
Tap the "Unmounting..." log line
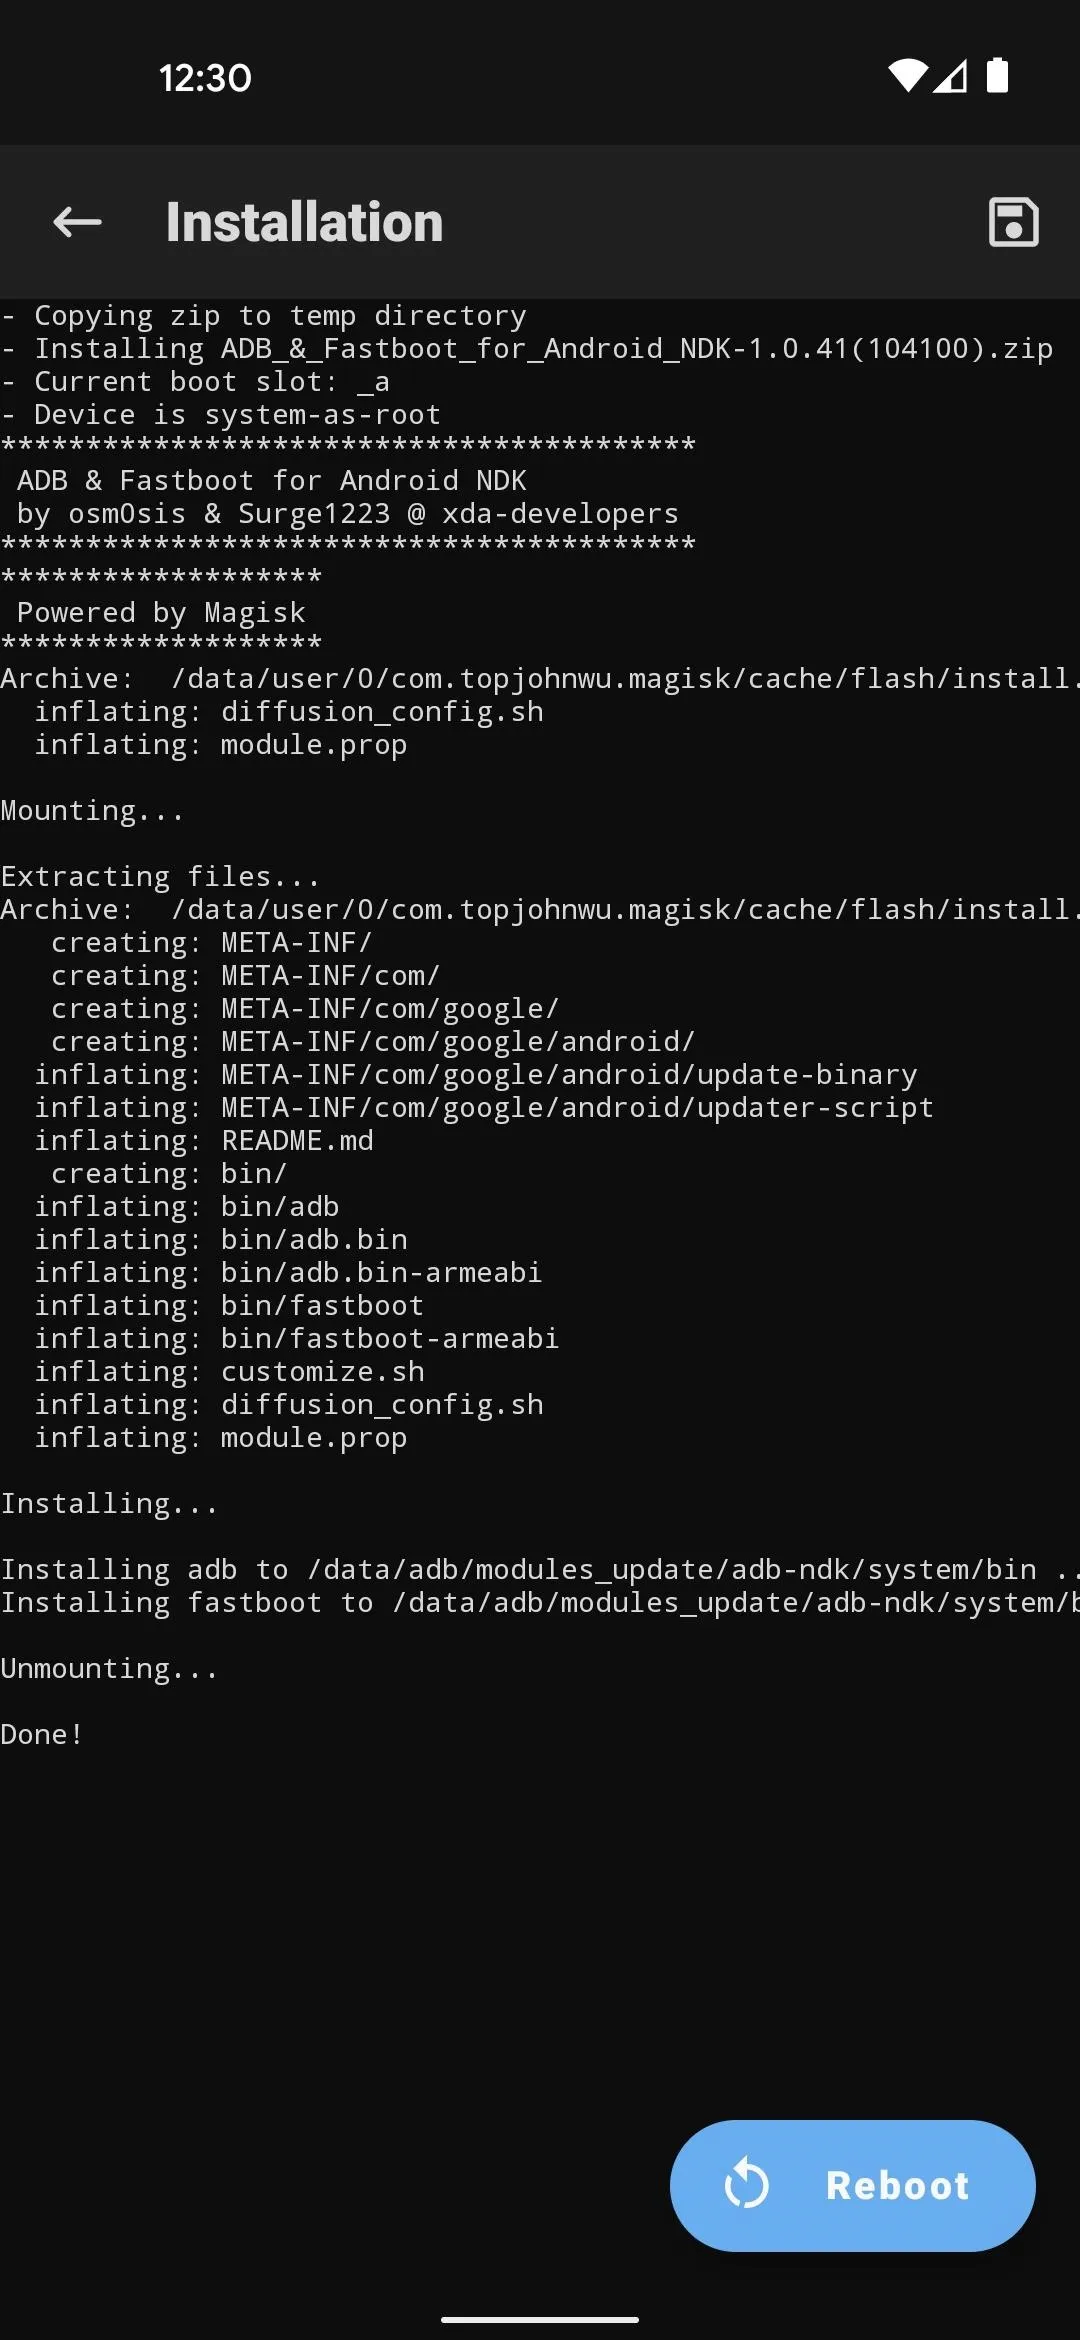pos(109,1669)
